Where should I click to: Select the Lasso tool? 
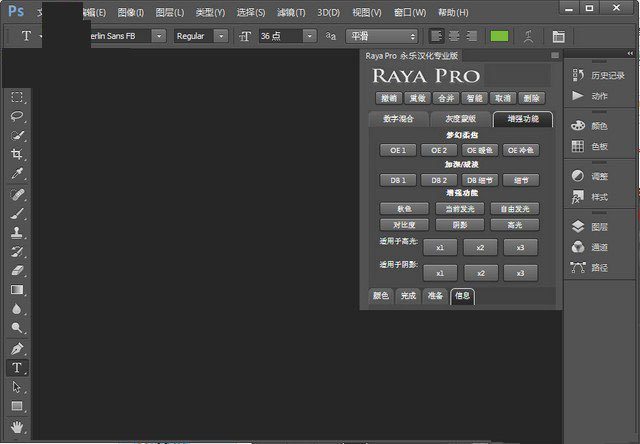click(17, 116)
